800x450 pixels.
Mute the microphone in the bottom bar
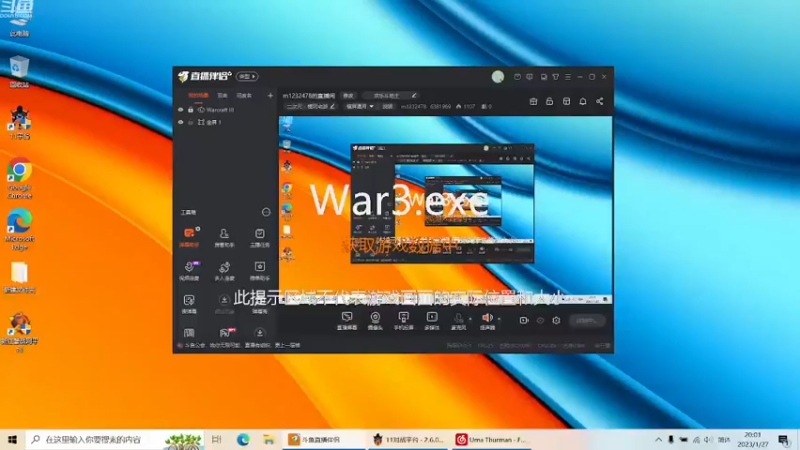(458, 321)
